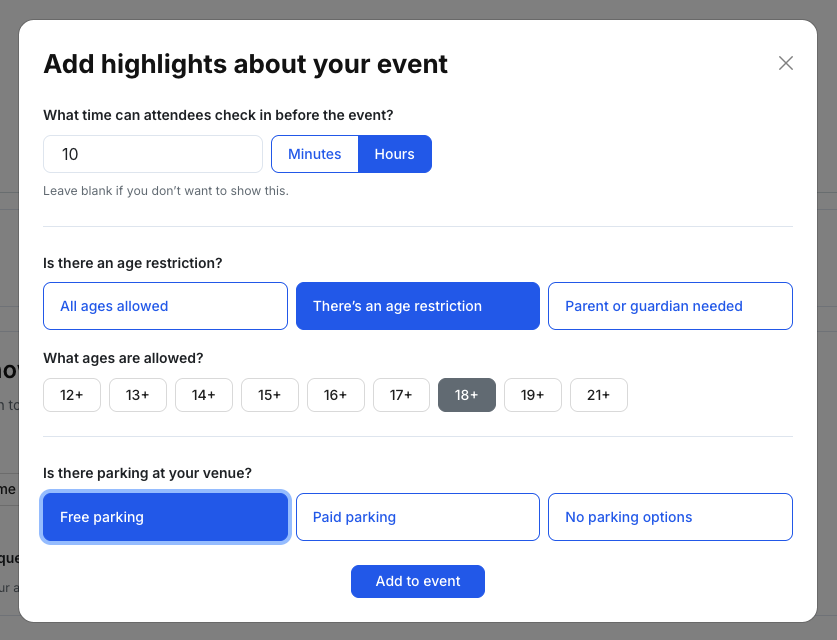The height and width of the screenshot is (640, 837).
Task: Select There's an age restriction option
Action: 418,306
